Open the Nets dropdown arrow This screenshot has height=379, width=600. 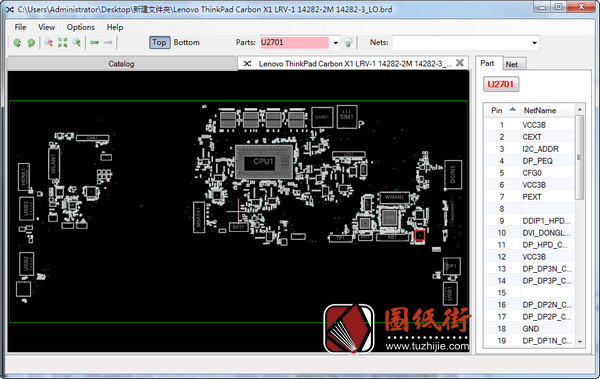click(x=534, y=43)
